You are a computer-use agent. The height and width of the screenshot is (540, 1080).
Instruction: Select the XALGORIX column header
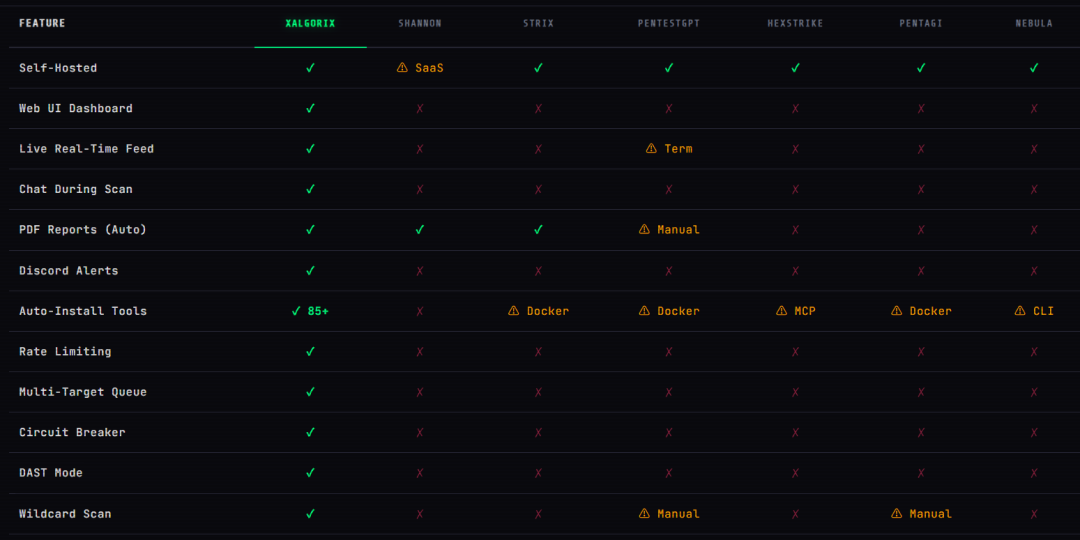coord(310,23)
